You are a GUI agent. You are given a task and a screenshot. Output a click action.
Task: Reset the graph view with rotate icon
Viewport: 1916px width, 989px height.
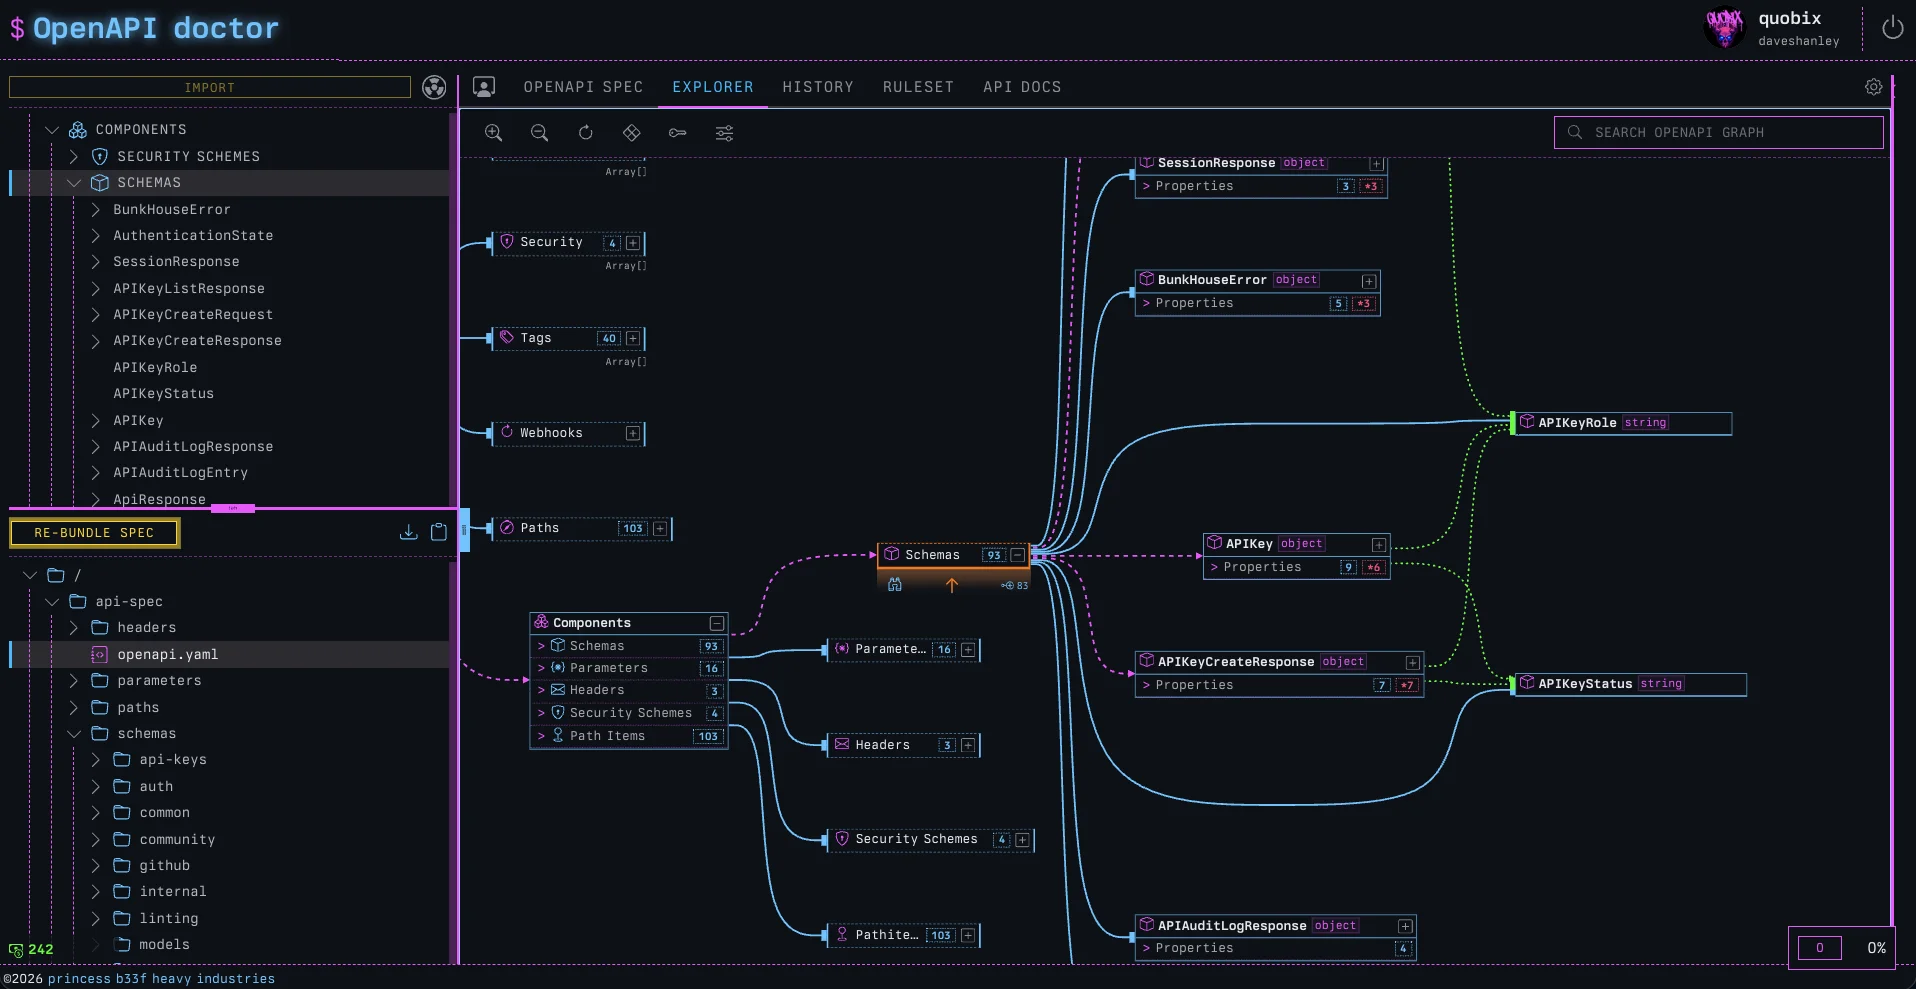(586, 133)
